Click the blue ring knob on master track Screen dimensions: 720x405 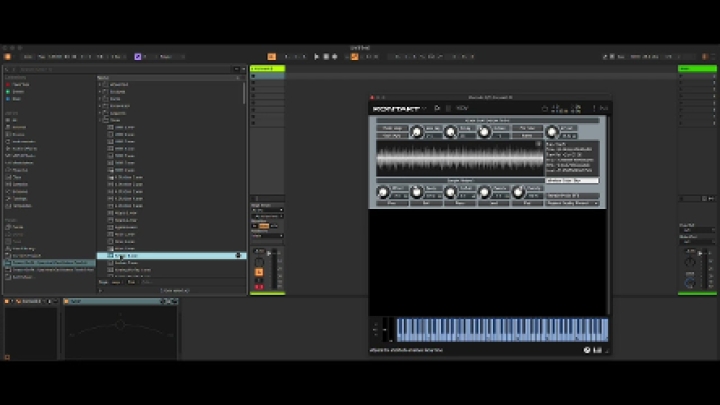690,283
